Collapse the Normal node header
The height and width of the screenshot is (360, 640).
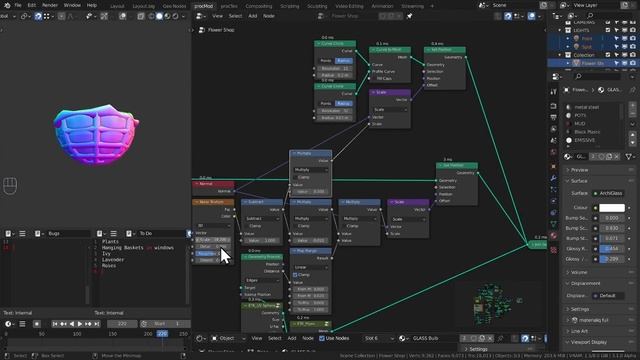[x=197, y=184]
